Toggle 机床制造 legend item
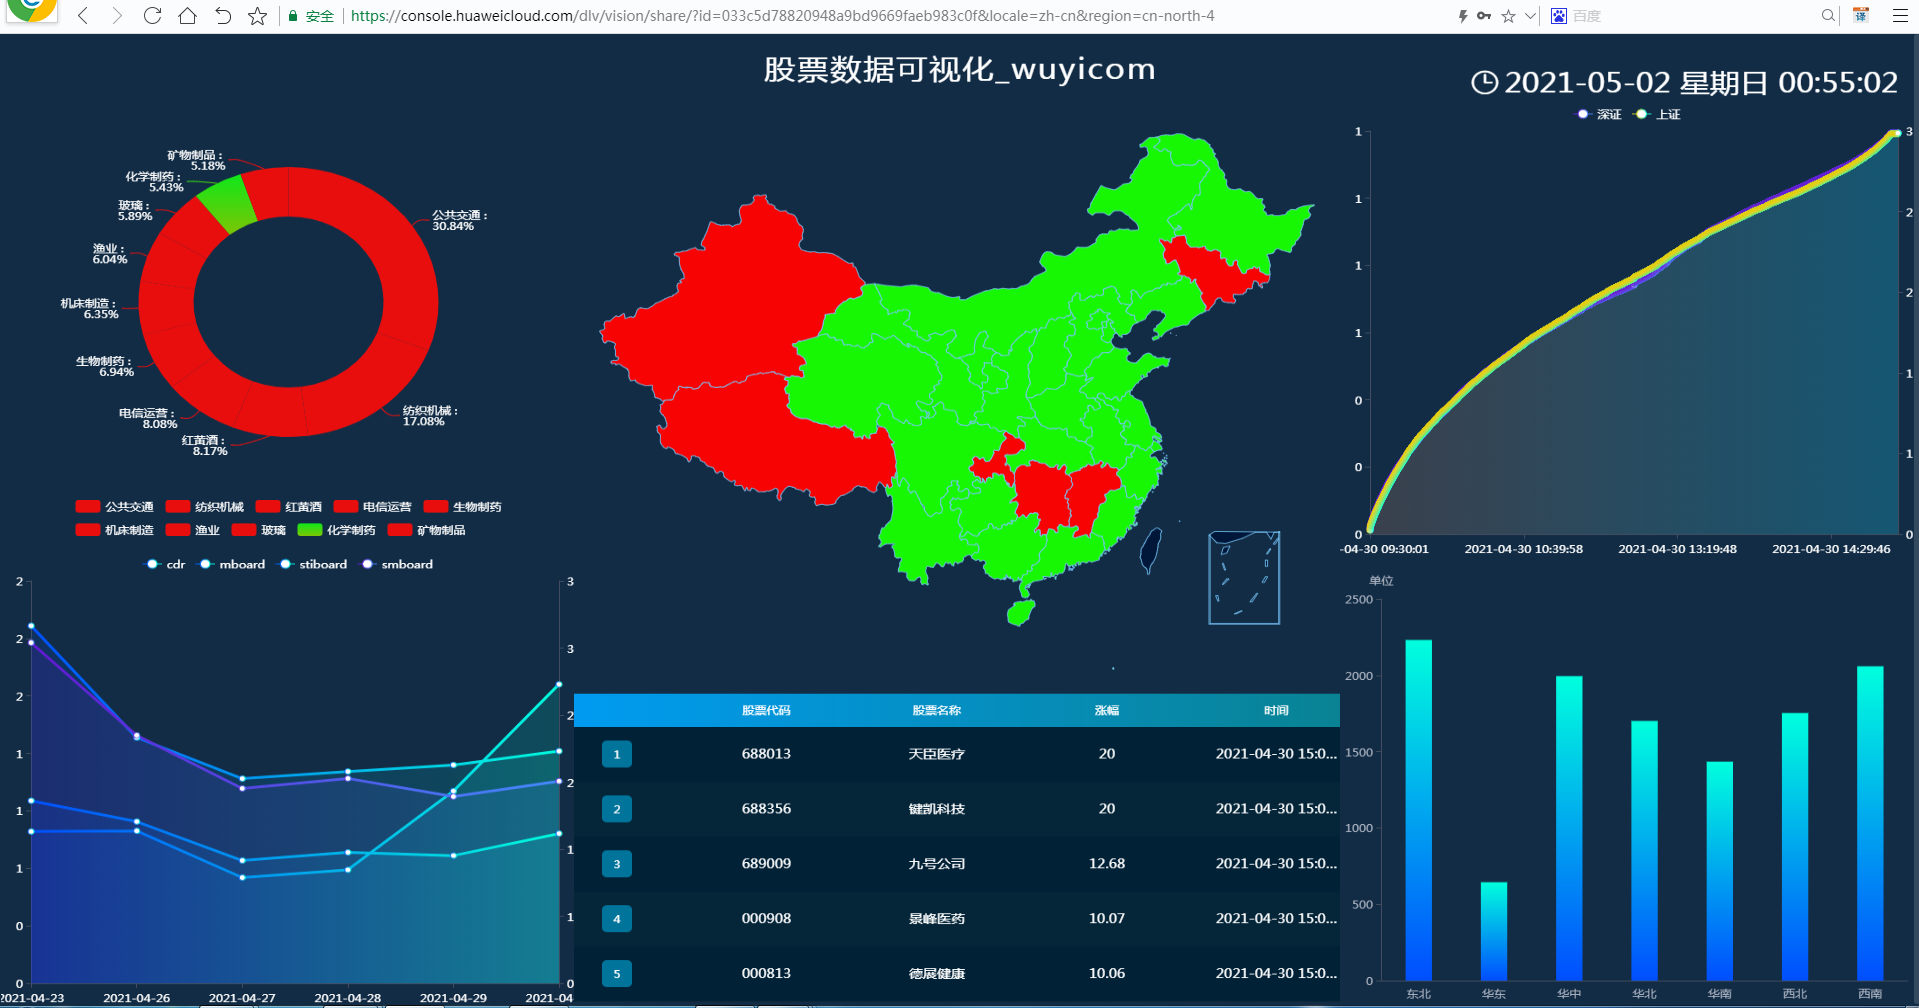This screenshot has height=1008, width=1919. click(114, 530)
